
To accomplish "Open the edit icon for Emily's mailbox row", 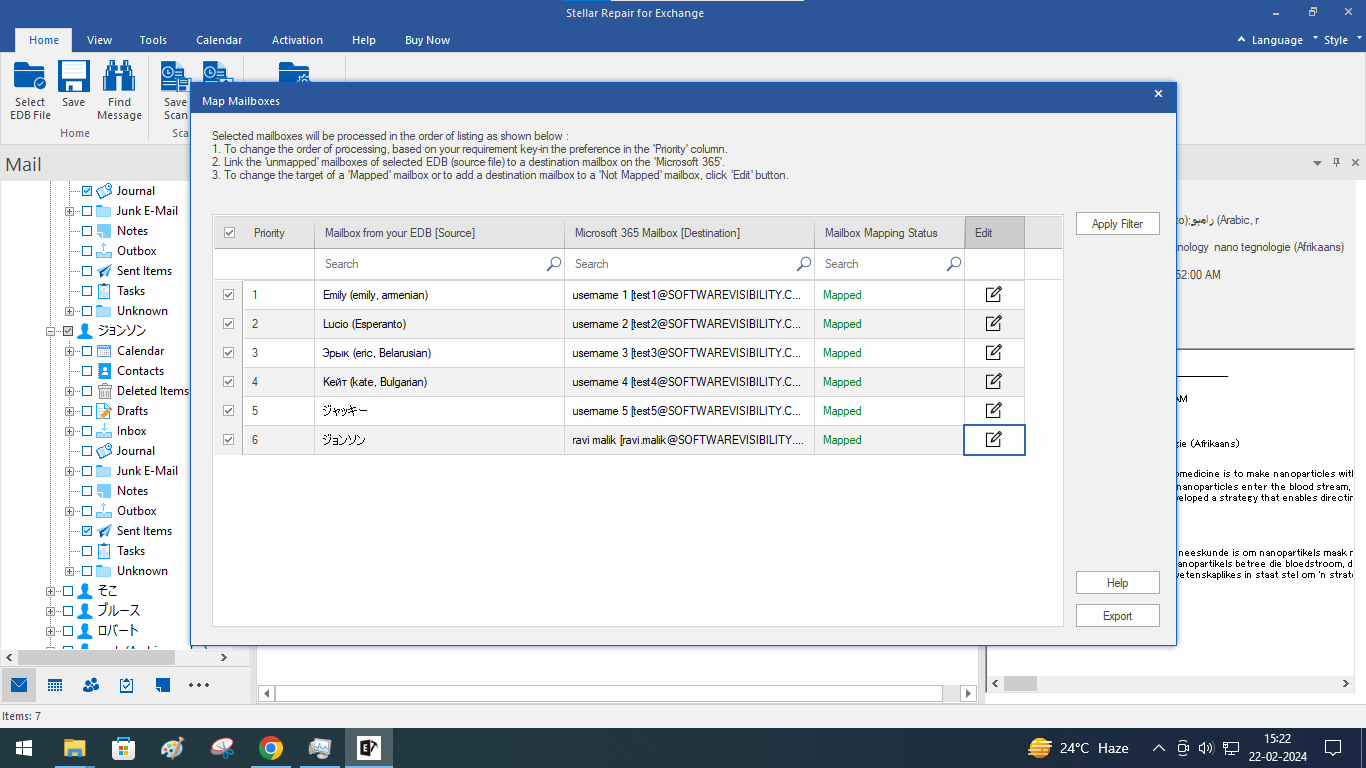I will point(994,295).
